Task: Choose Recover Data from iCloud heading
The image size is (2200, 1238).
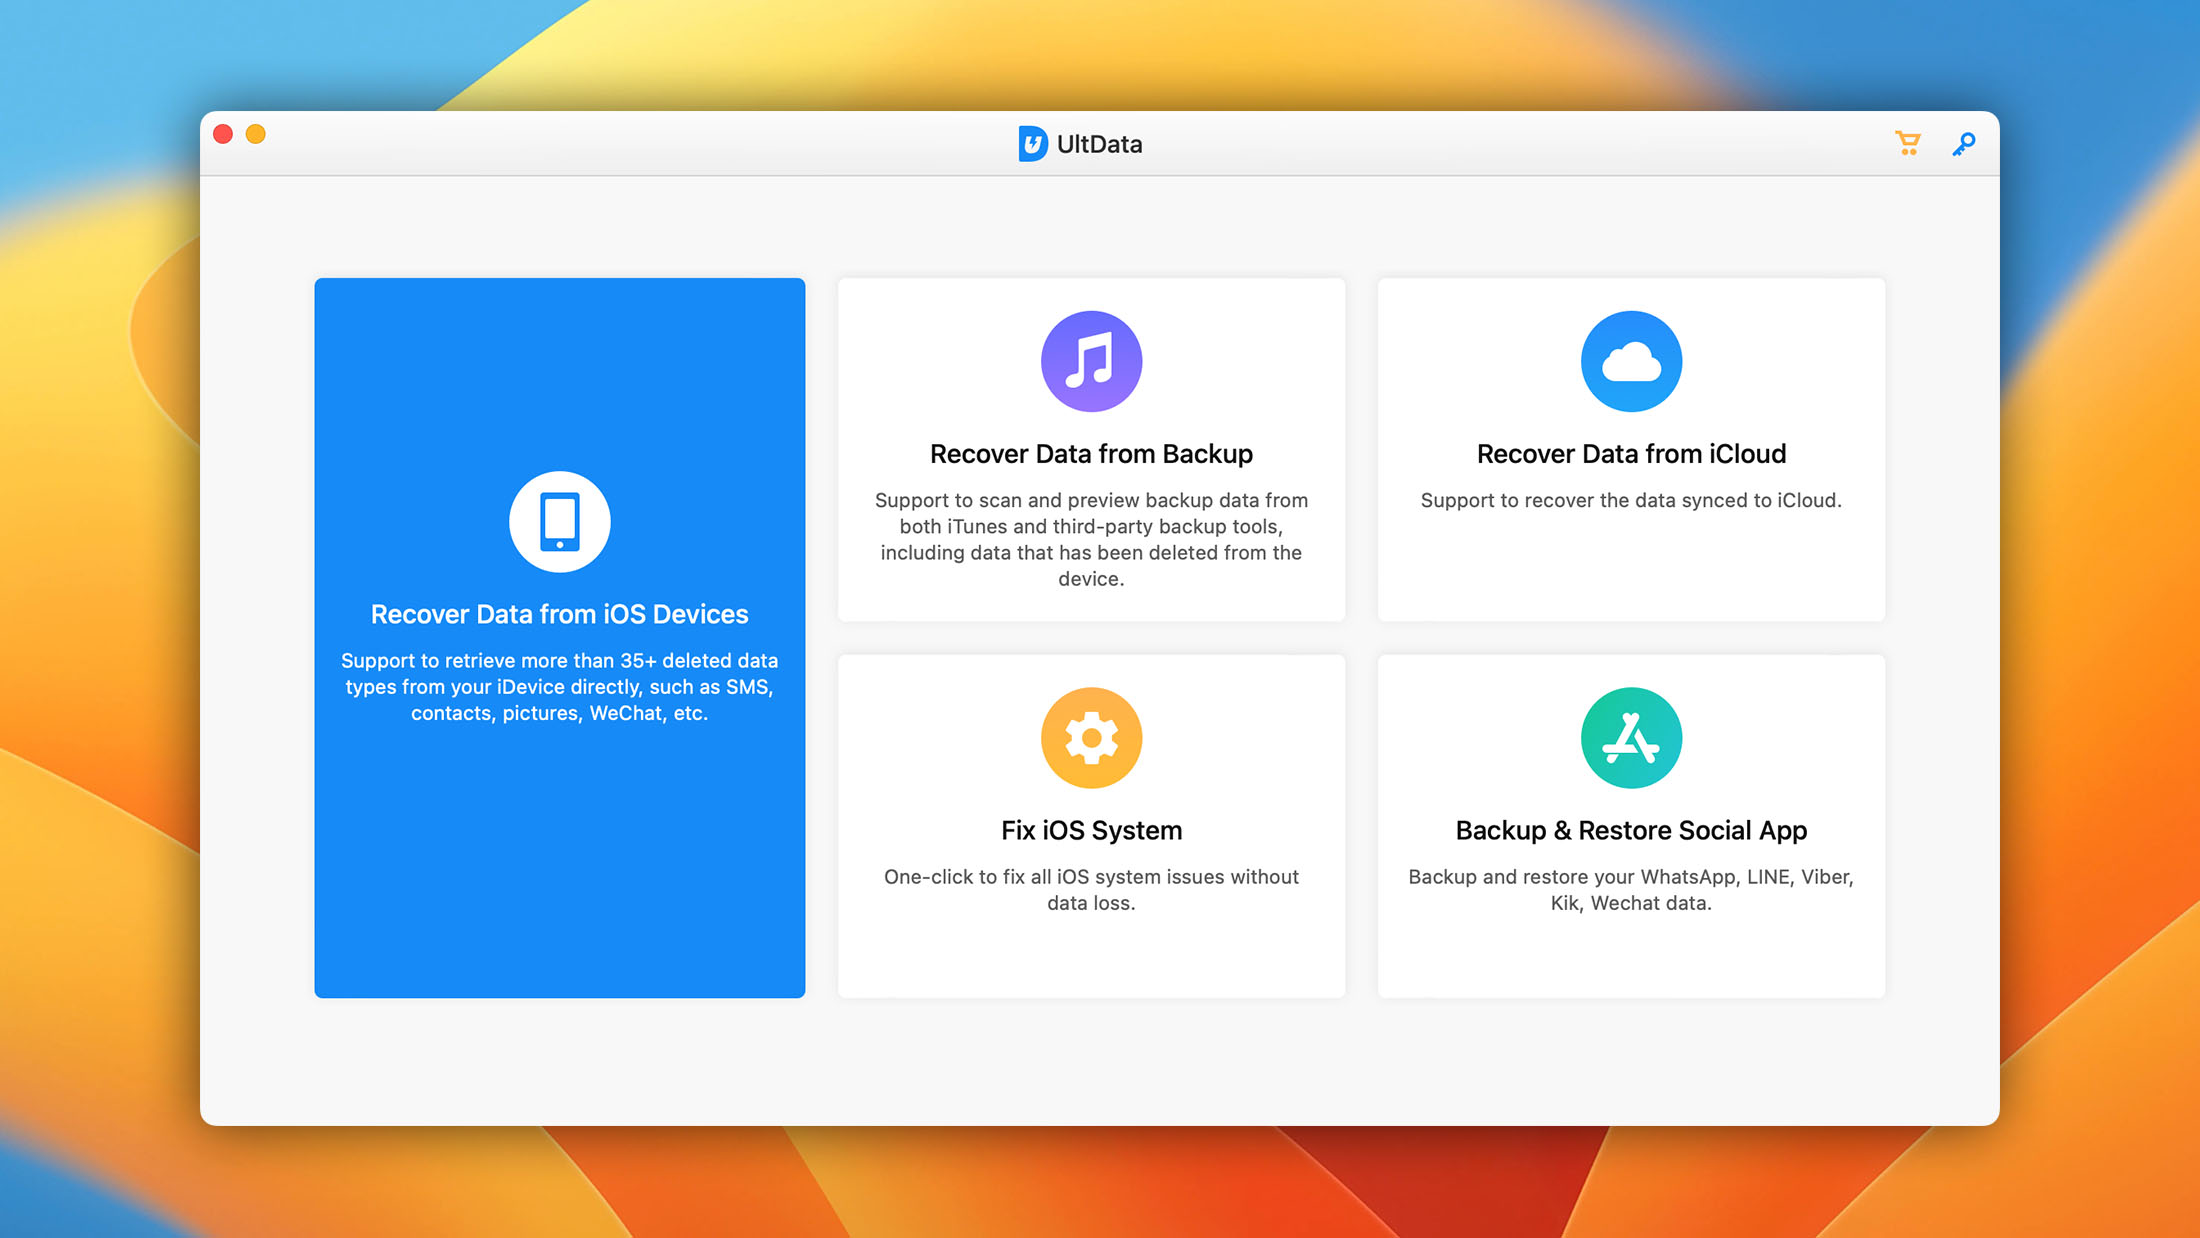Action: click(x=1631, y=454)
